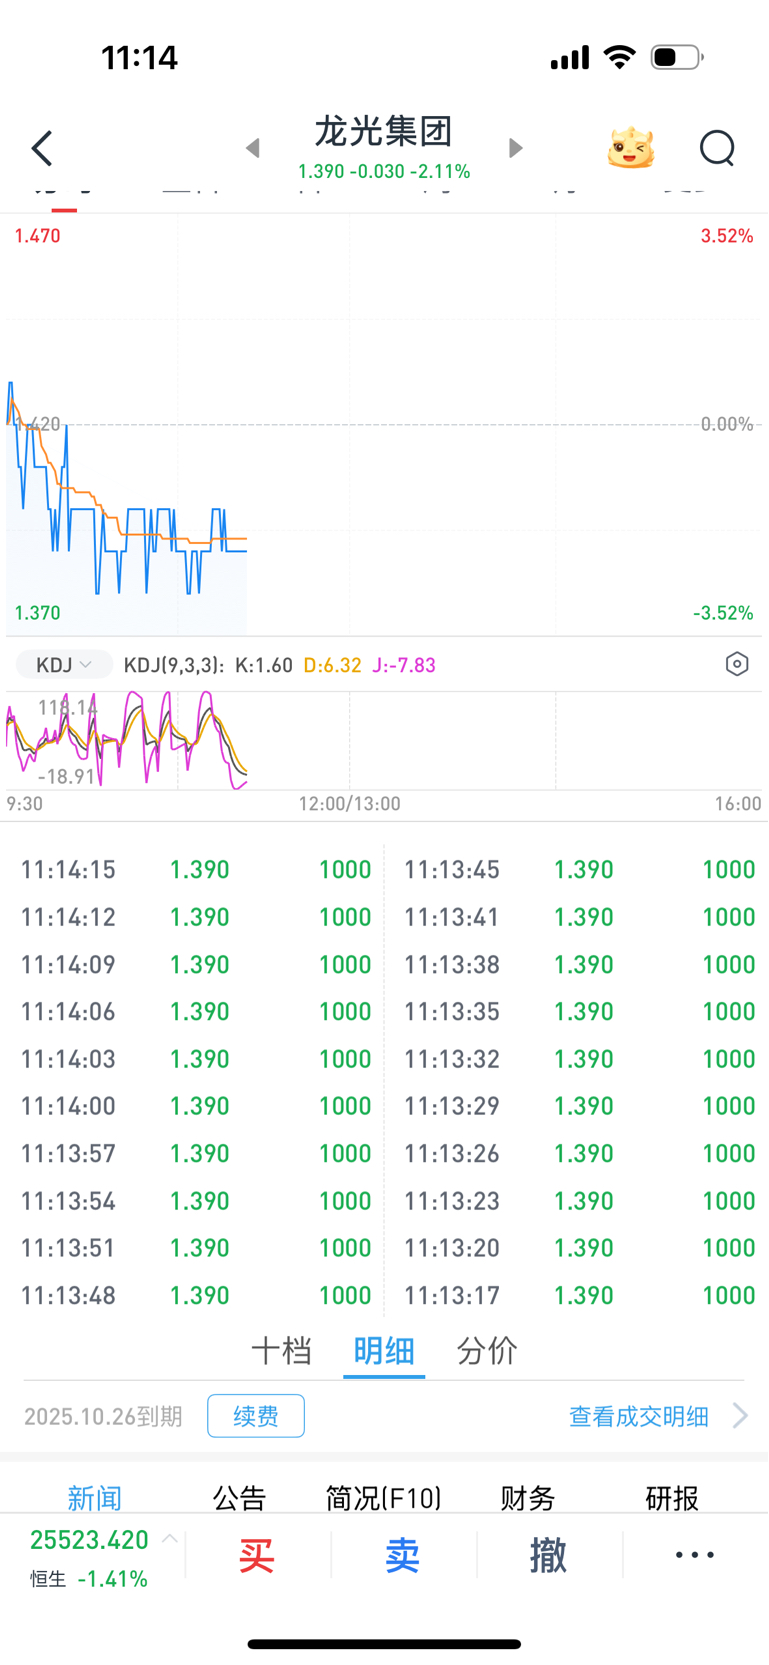Open the winking mascot assistant icon
The image size is (769, 1665).
631,148
